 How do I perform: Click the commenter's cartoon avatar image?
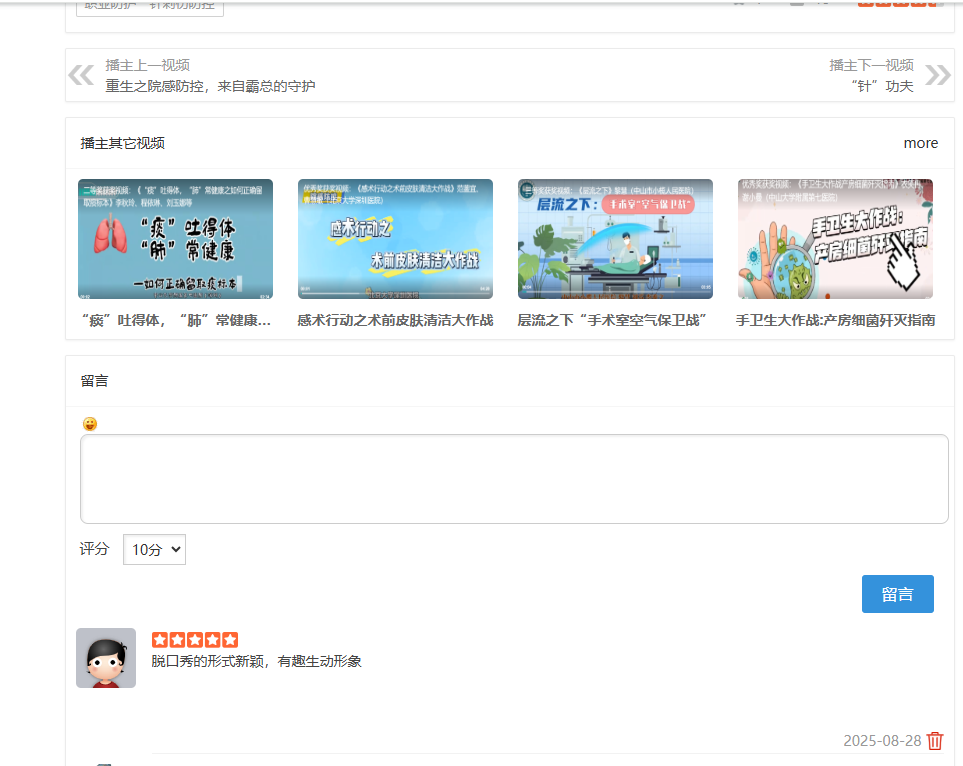click(106, 658)
